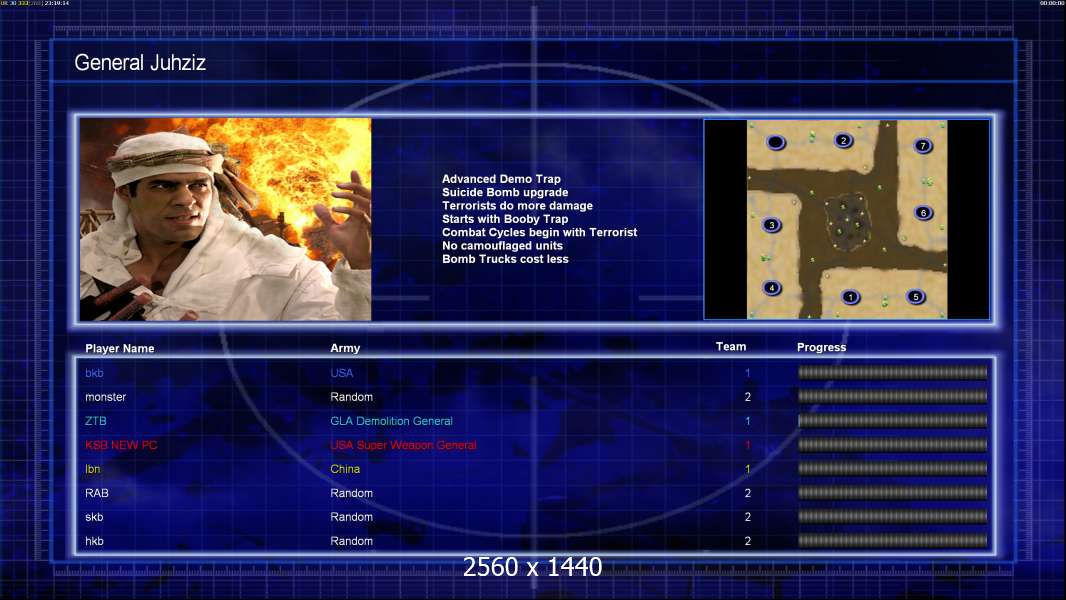Click the "Random" army entry for RAB

point(351,493)
